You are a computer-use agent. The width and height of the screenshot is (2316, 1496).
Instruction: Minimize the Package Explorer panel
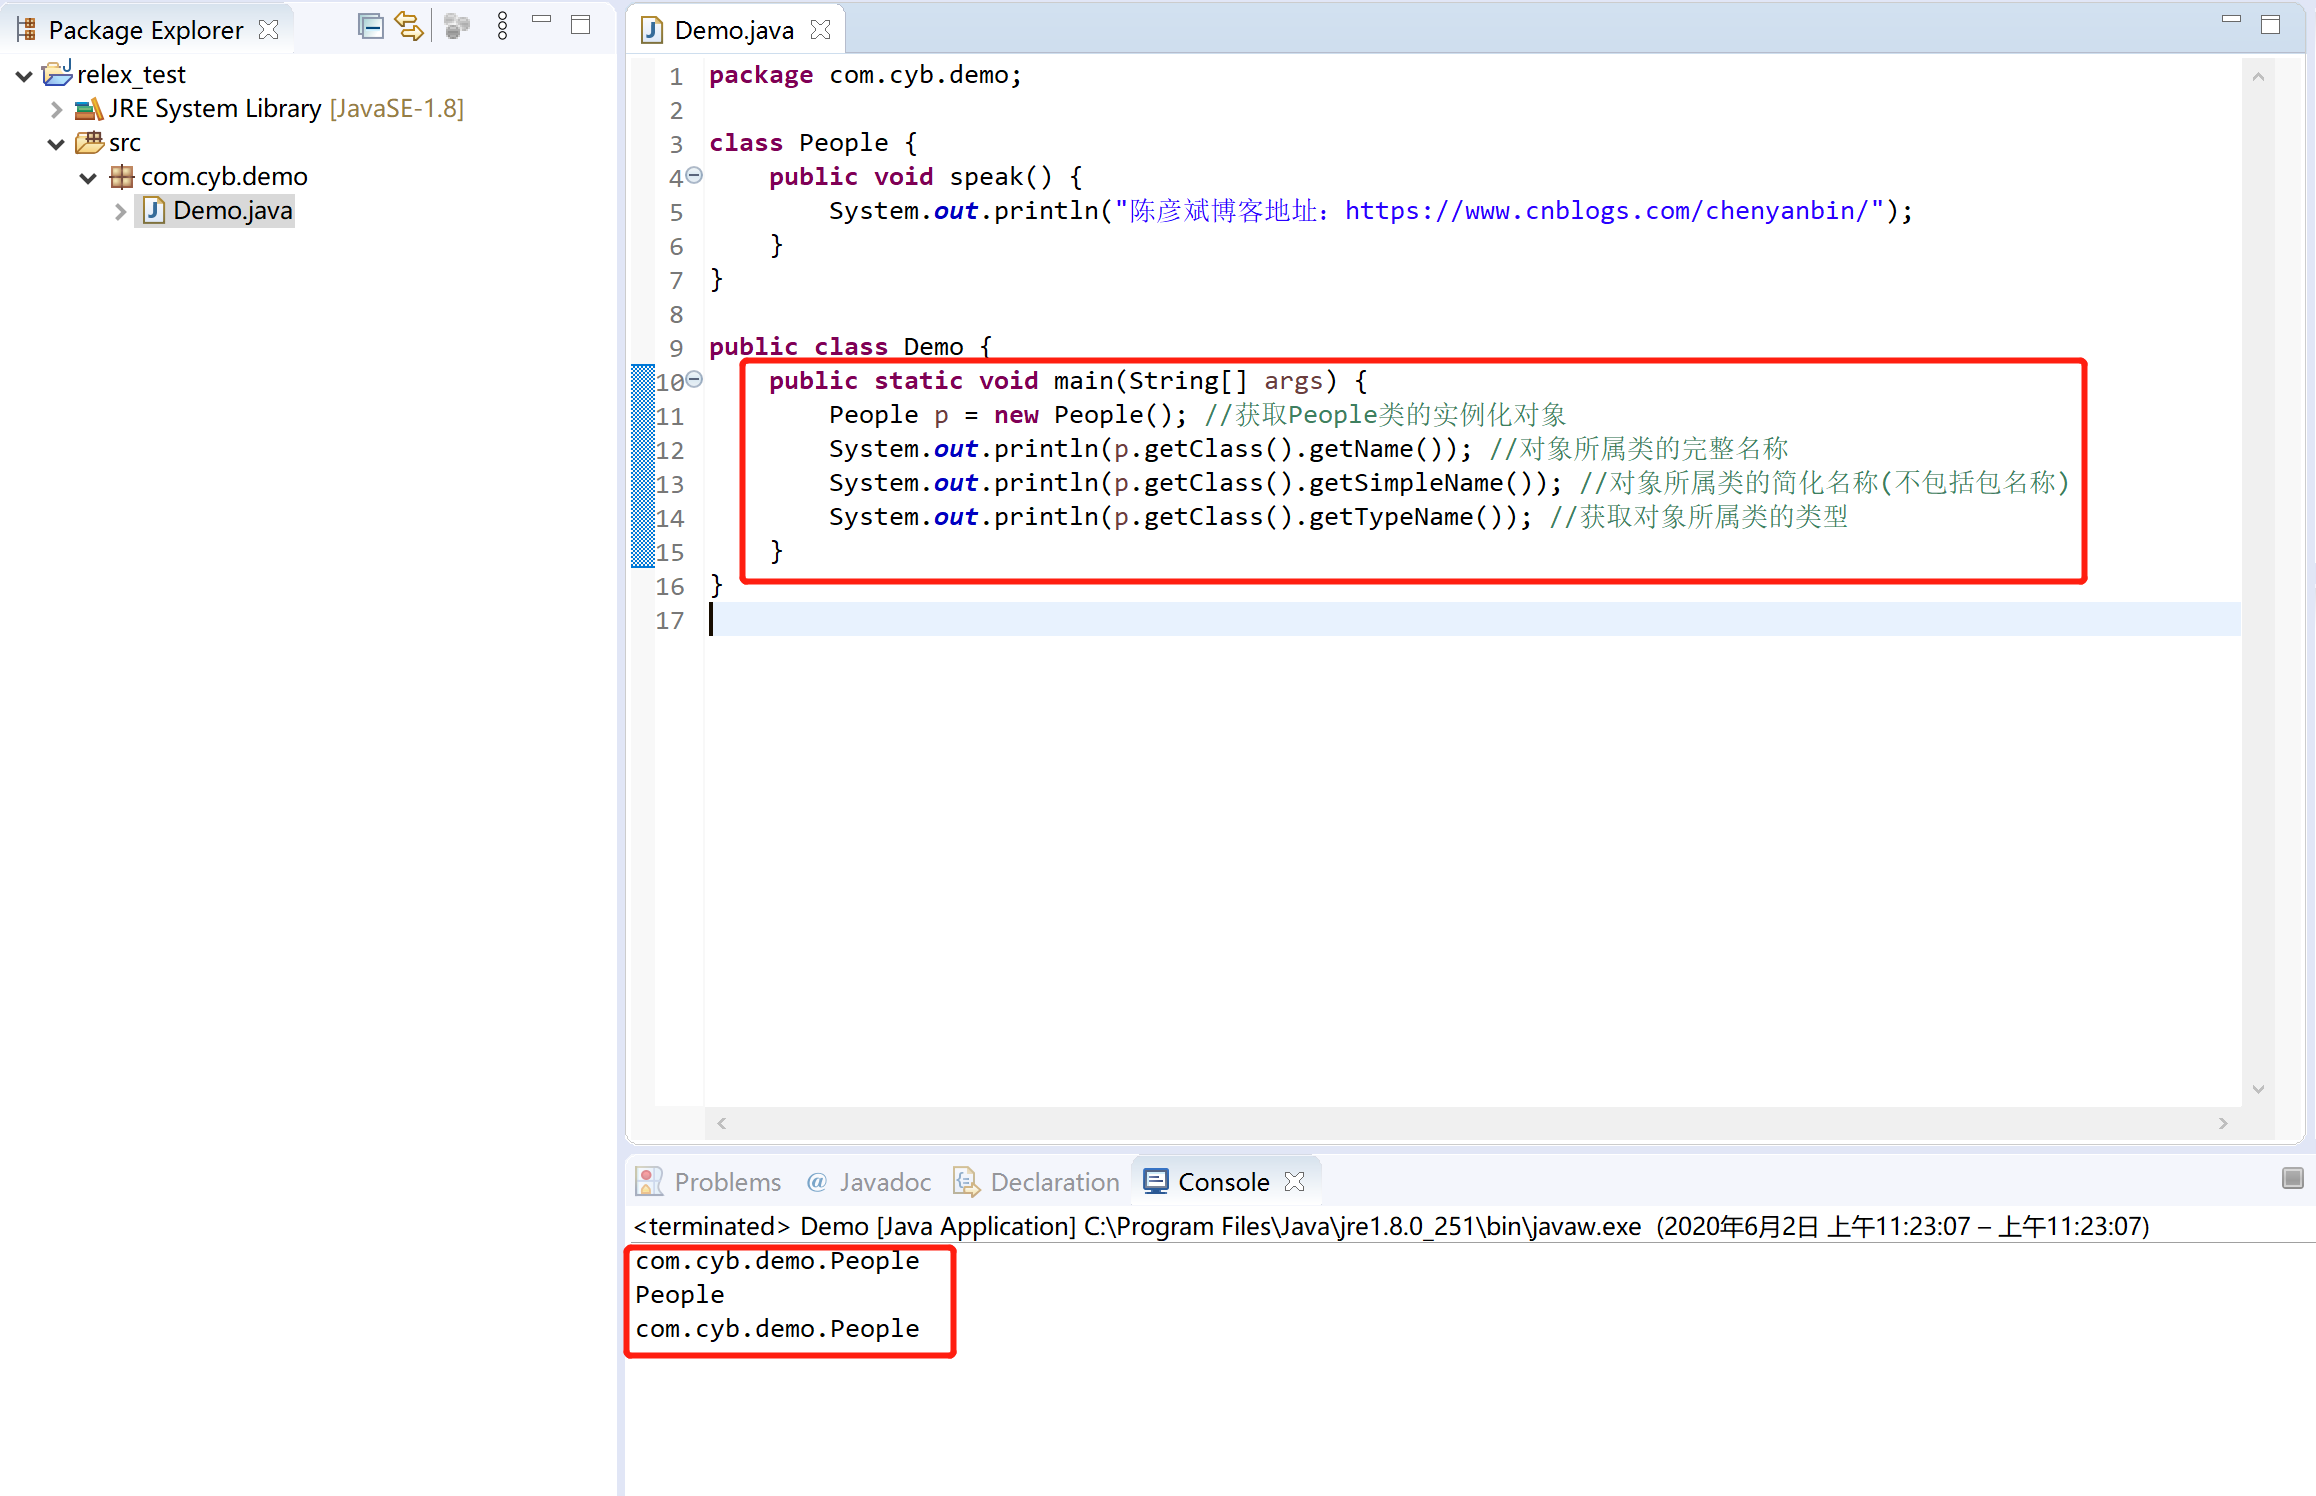tap(541, 20)
